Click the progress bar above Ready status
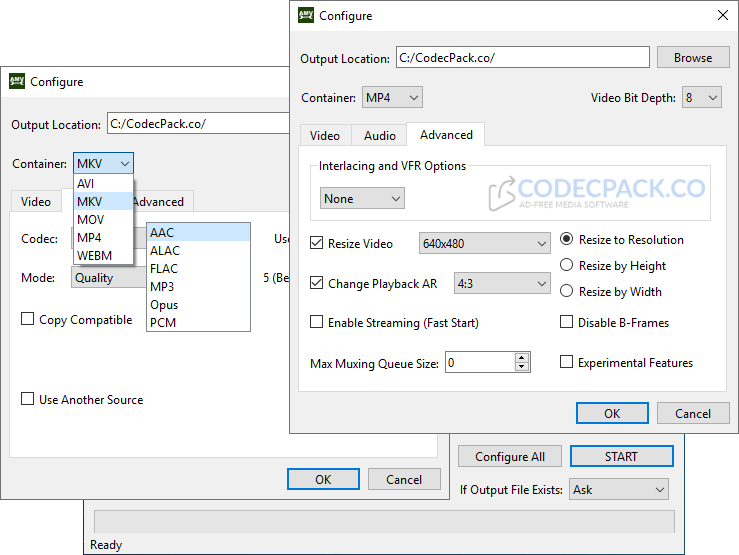This screenshot has height=555, width=739. (384, 521)
